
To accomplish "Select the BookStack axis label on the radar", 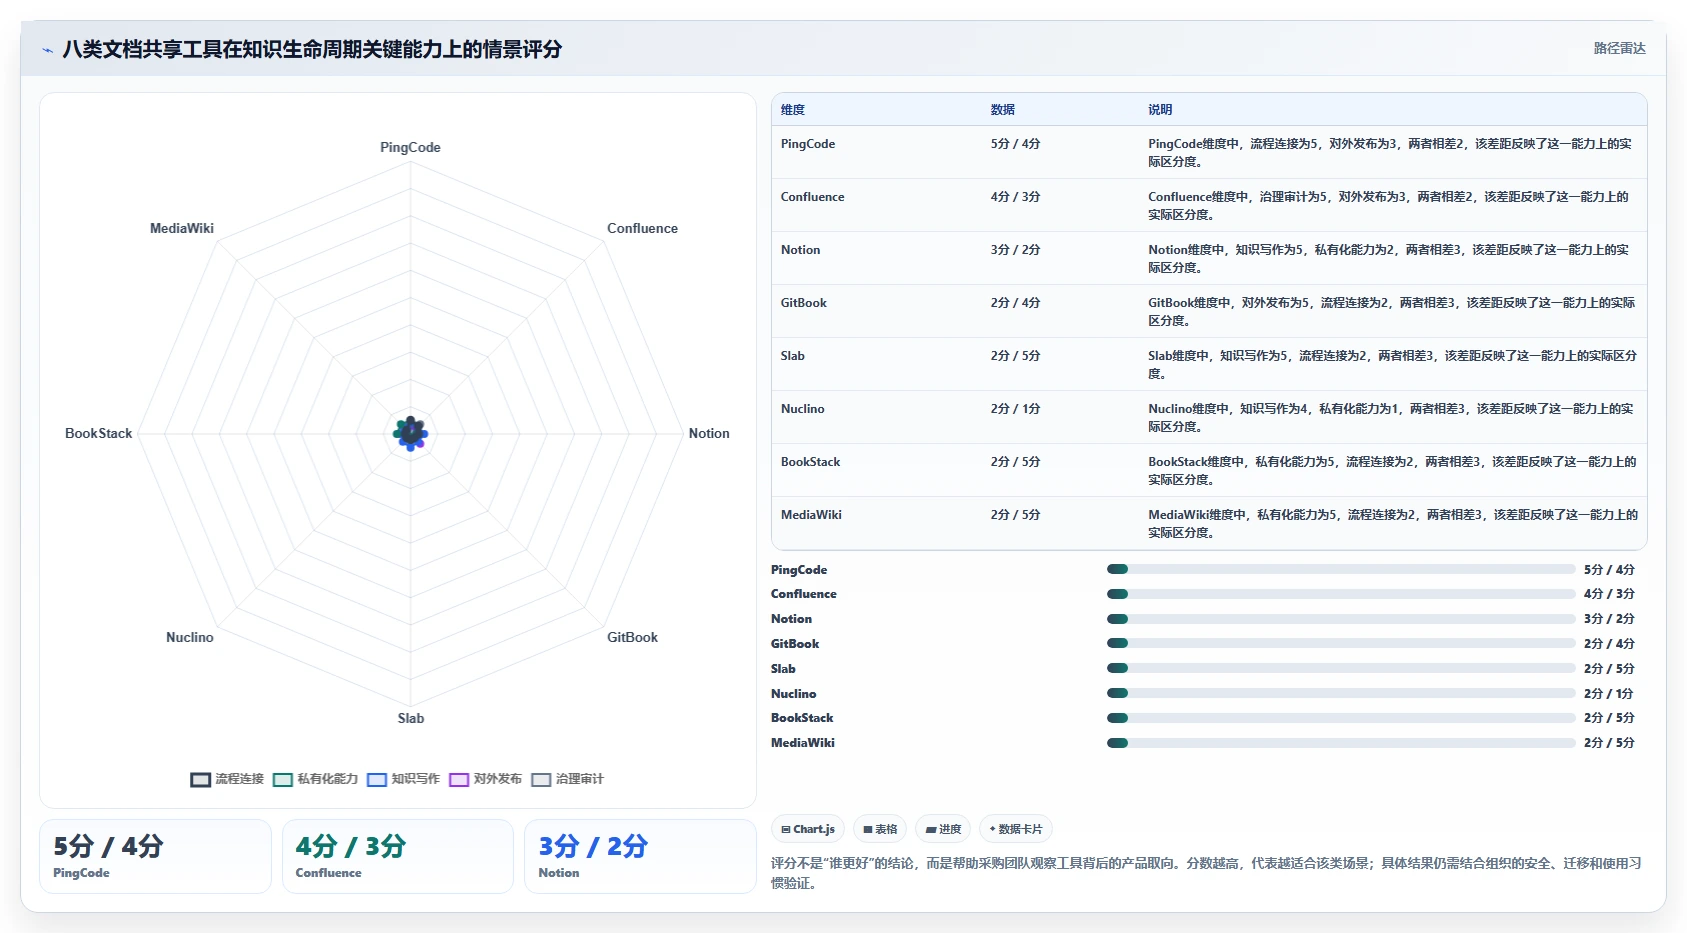I will point(99,433).
